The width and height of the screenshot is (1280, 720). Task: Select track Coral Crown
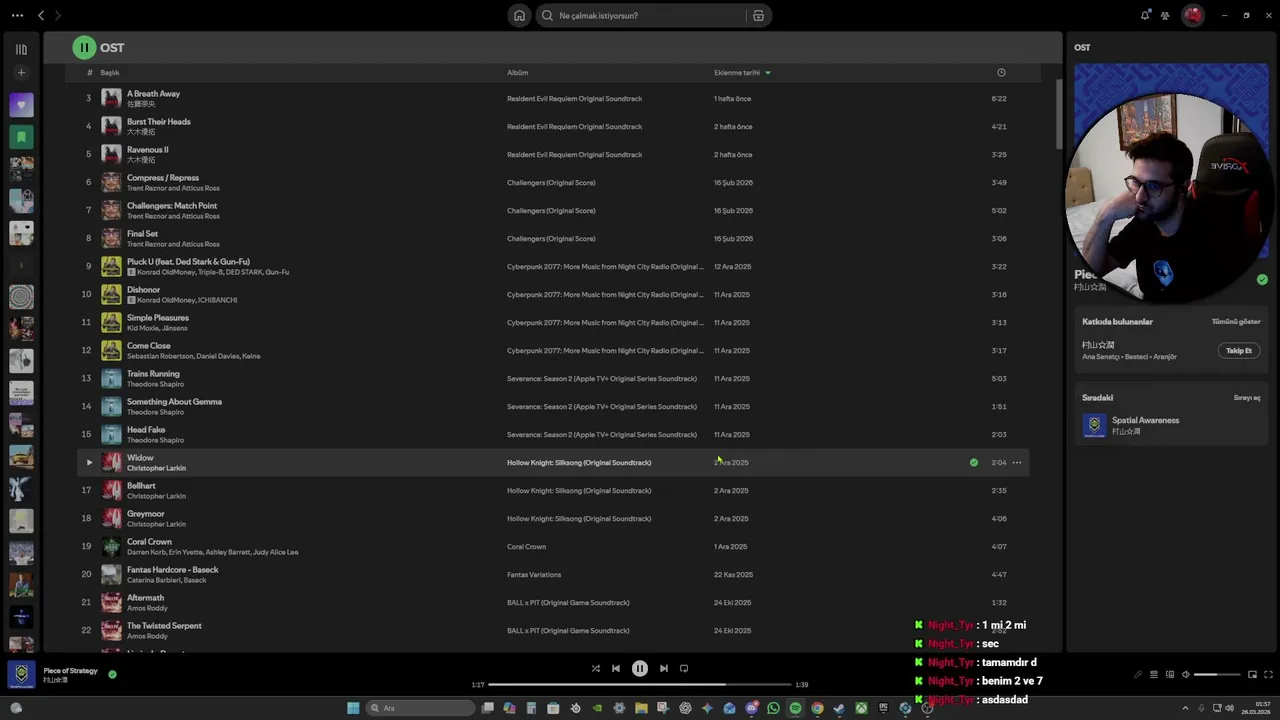click(x=149, y=541)
